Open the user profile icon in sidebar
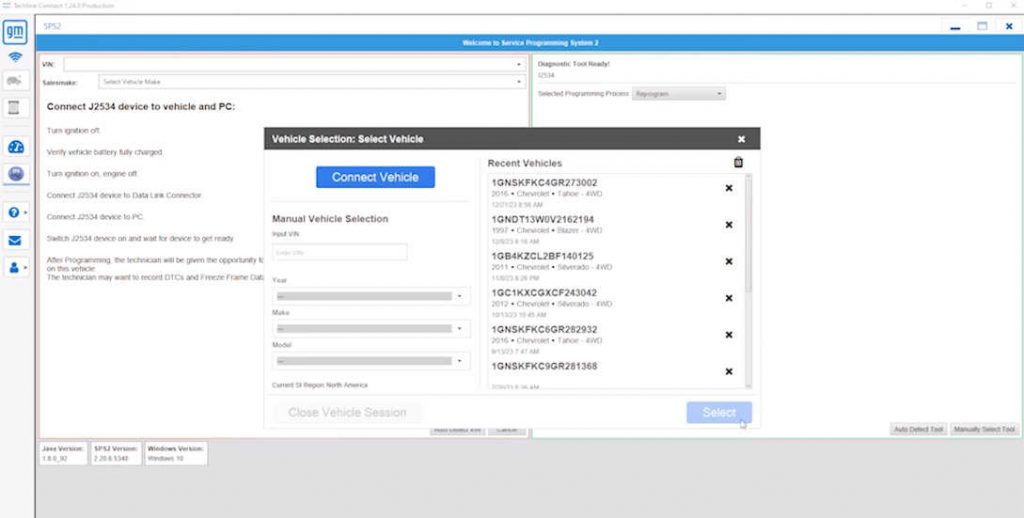1024x518 pixels. [15, 268]
